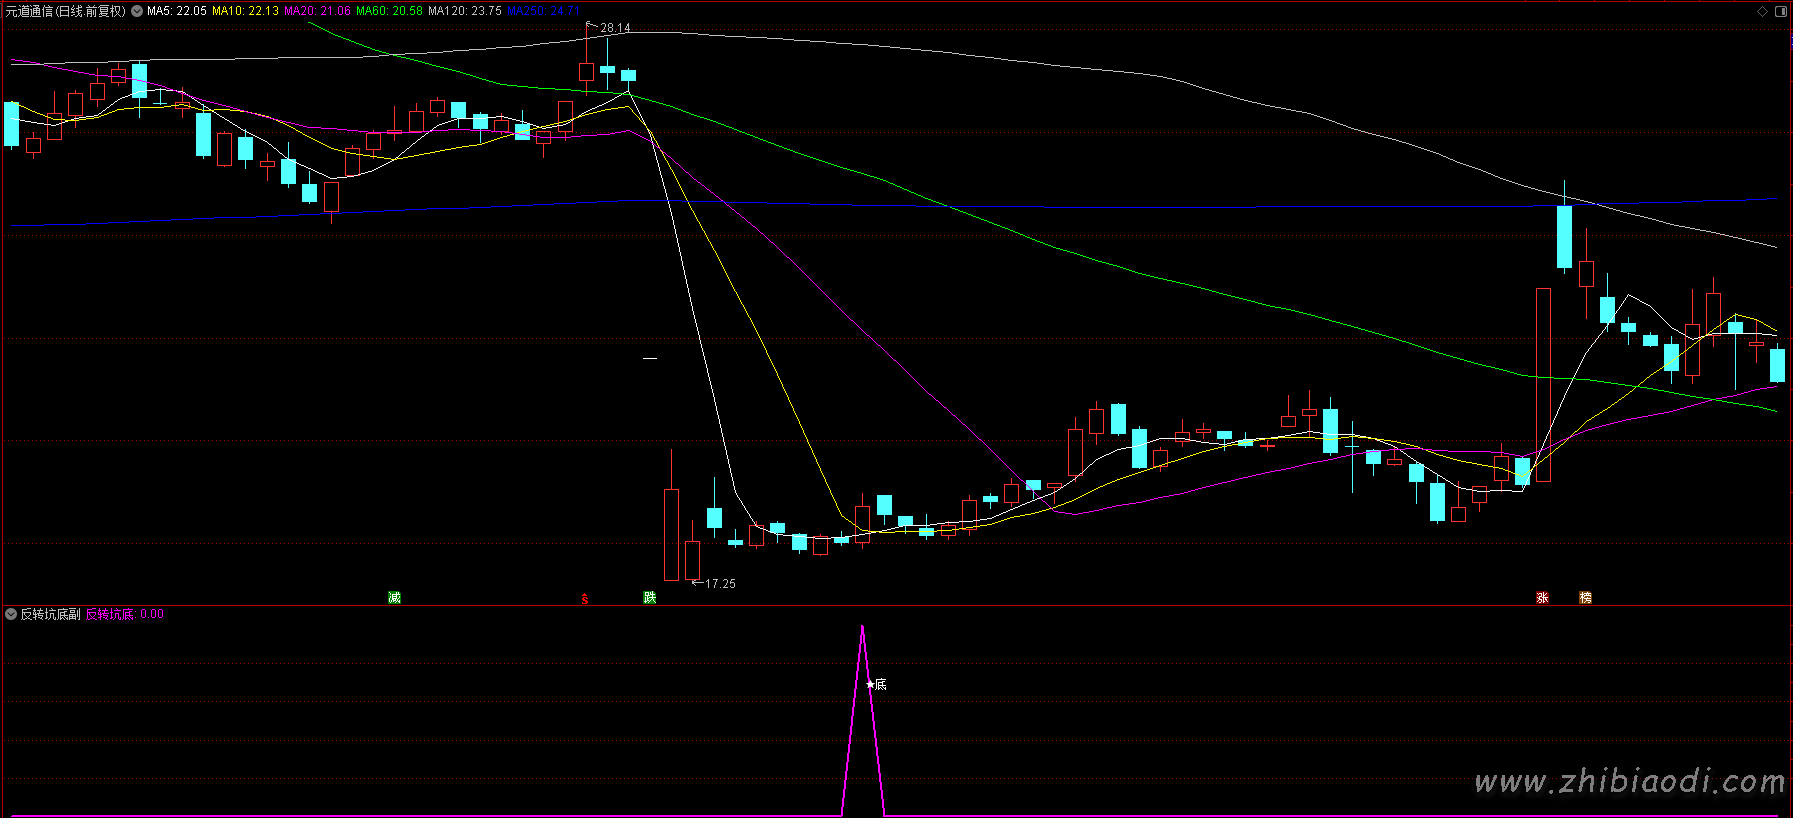This screenshot has width=1793, height=818.
Task: Select the yellow MA10: 22.13 label
Action: tap(245, 11)
